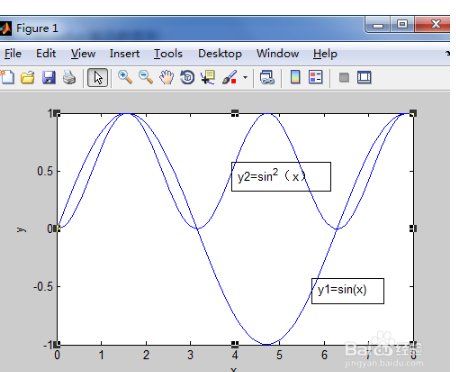Open the Tools menu
This screenshot has height=372, width=456.
(x=168, y=54)
